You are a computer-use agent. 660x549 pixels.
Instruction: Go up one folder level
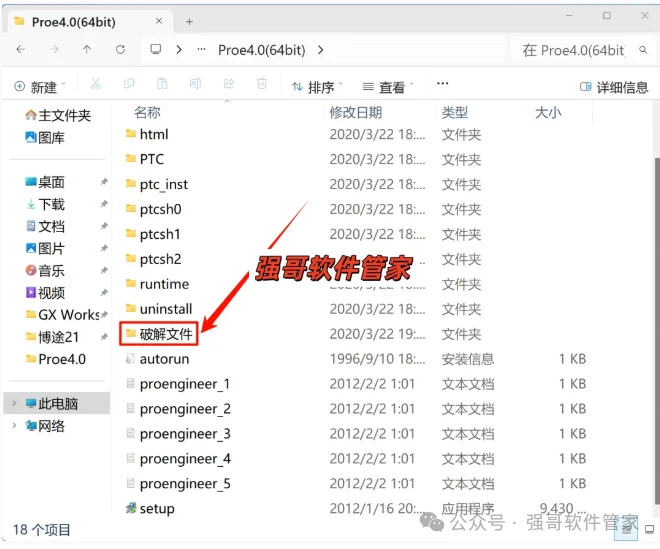coord(87,50)
